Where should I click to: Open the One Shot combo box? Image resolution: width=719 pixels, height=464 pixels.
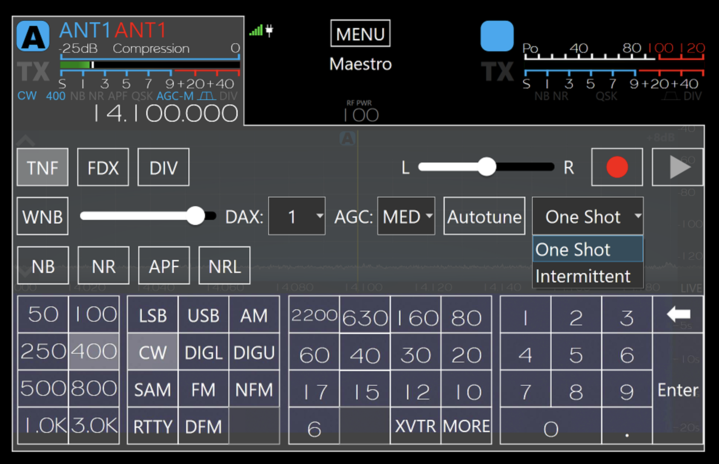(588, 216)
